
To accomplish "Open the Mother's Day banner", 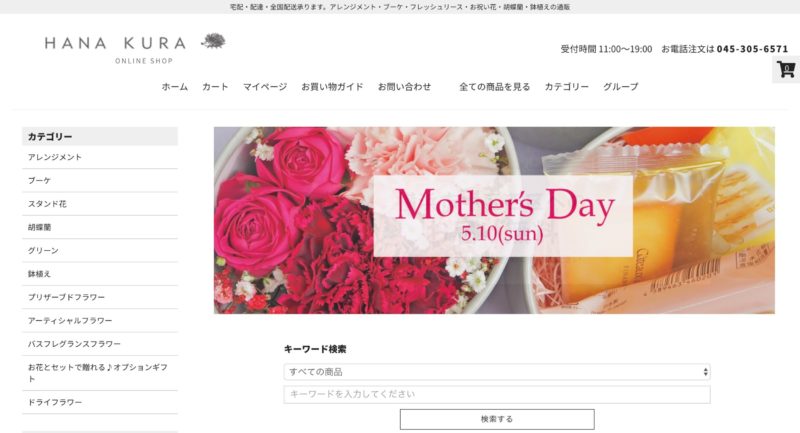I will coord(494,220).
